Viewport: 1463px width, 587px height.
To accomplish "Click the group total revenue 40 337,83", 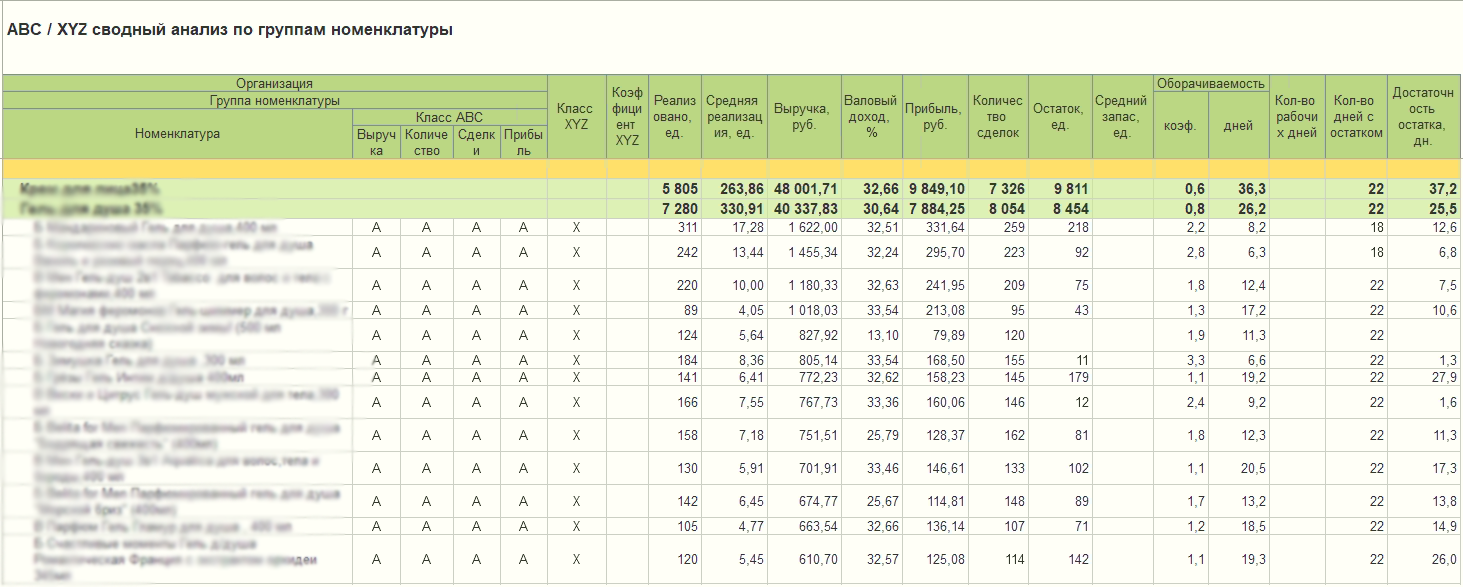I will tap(804, 208).
